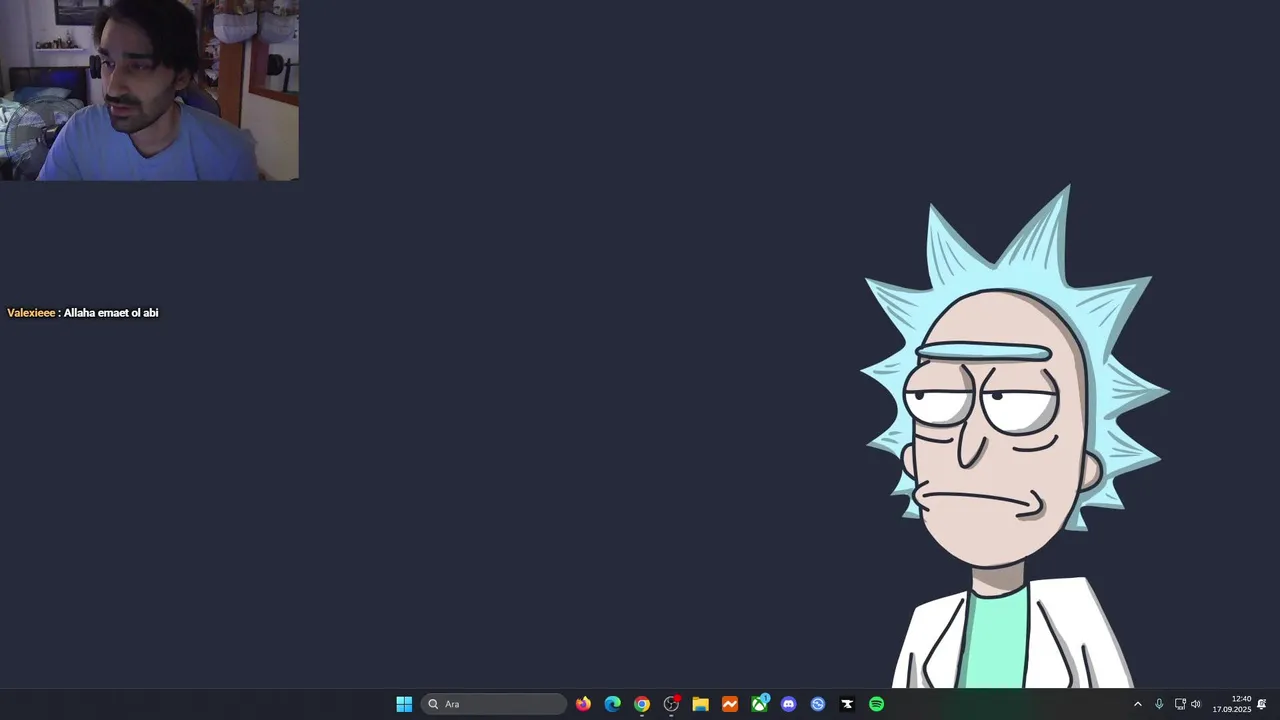
Task: Click the Ara search box
Action: pyautogui.click(x=494, y=704)
